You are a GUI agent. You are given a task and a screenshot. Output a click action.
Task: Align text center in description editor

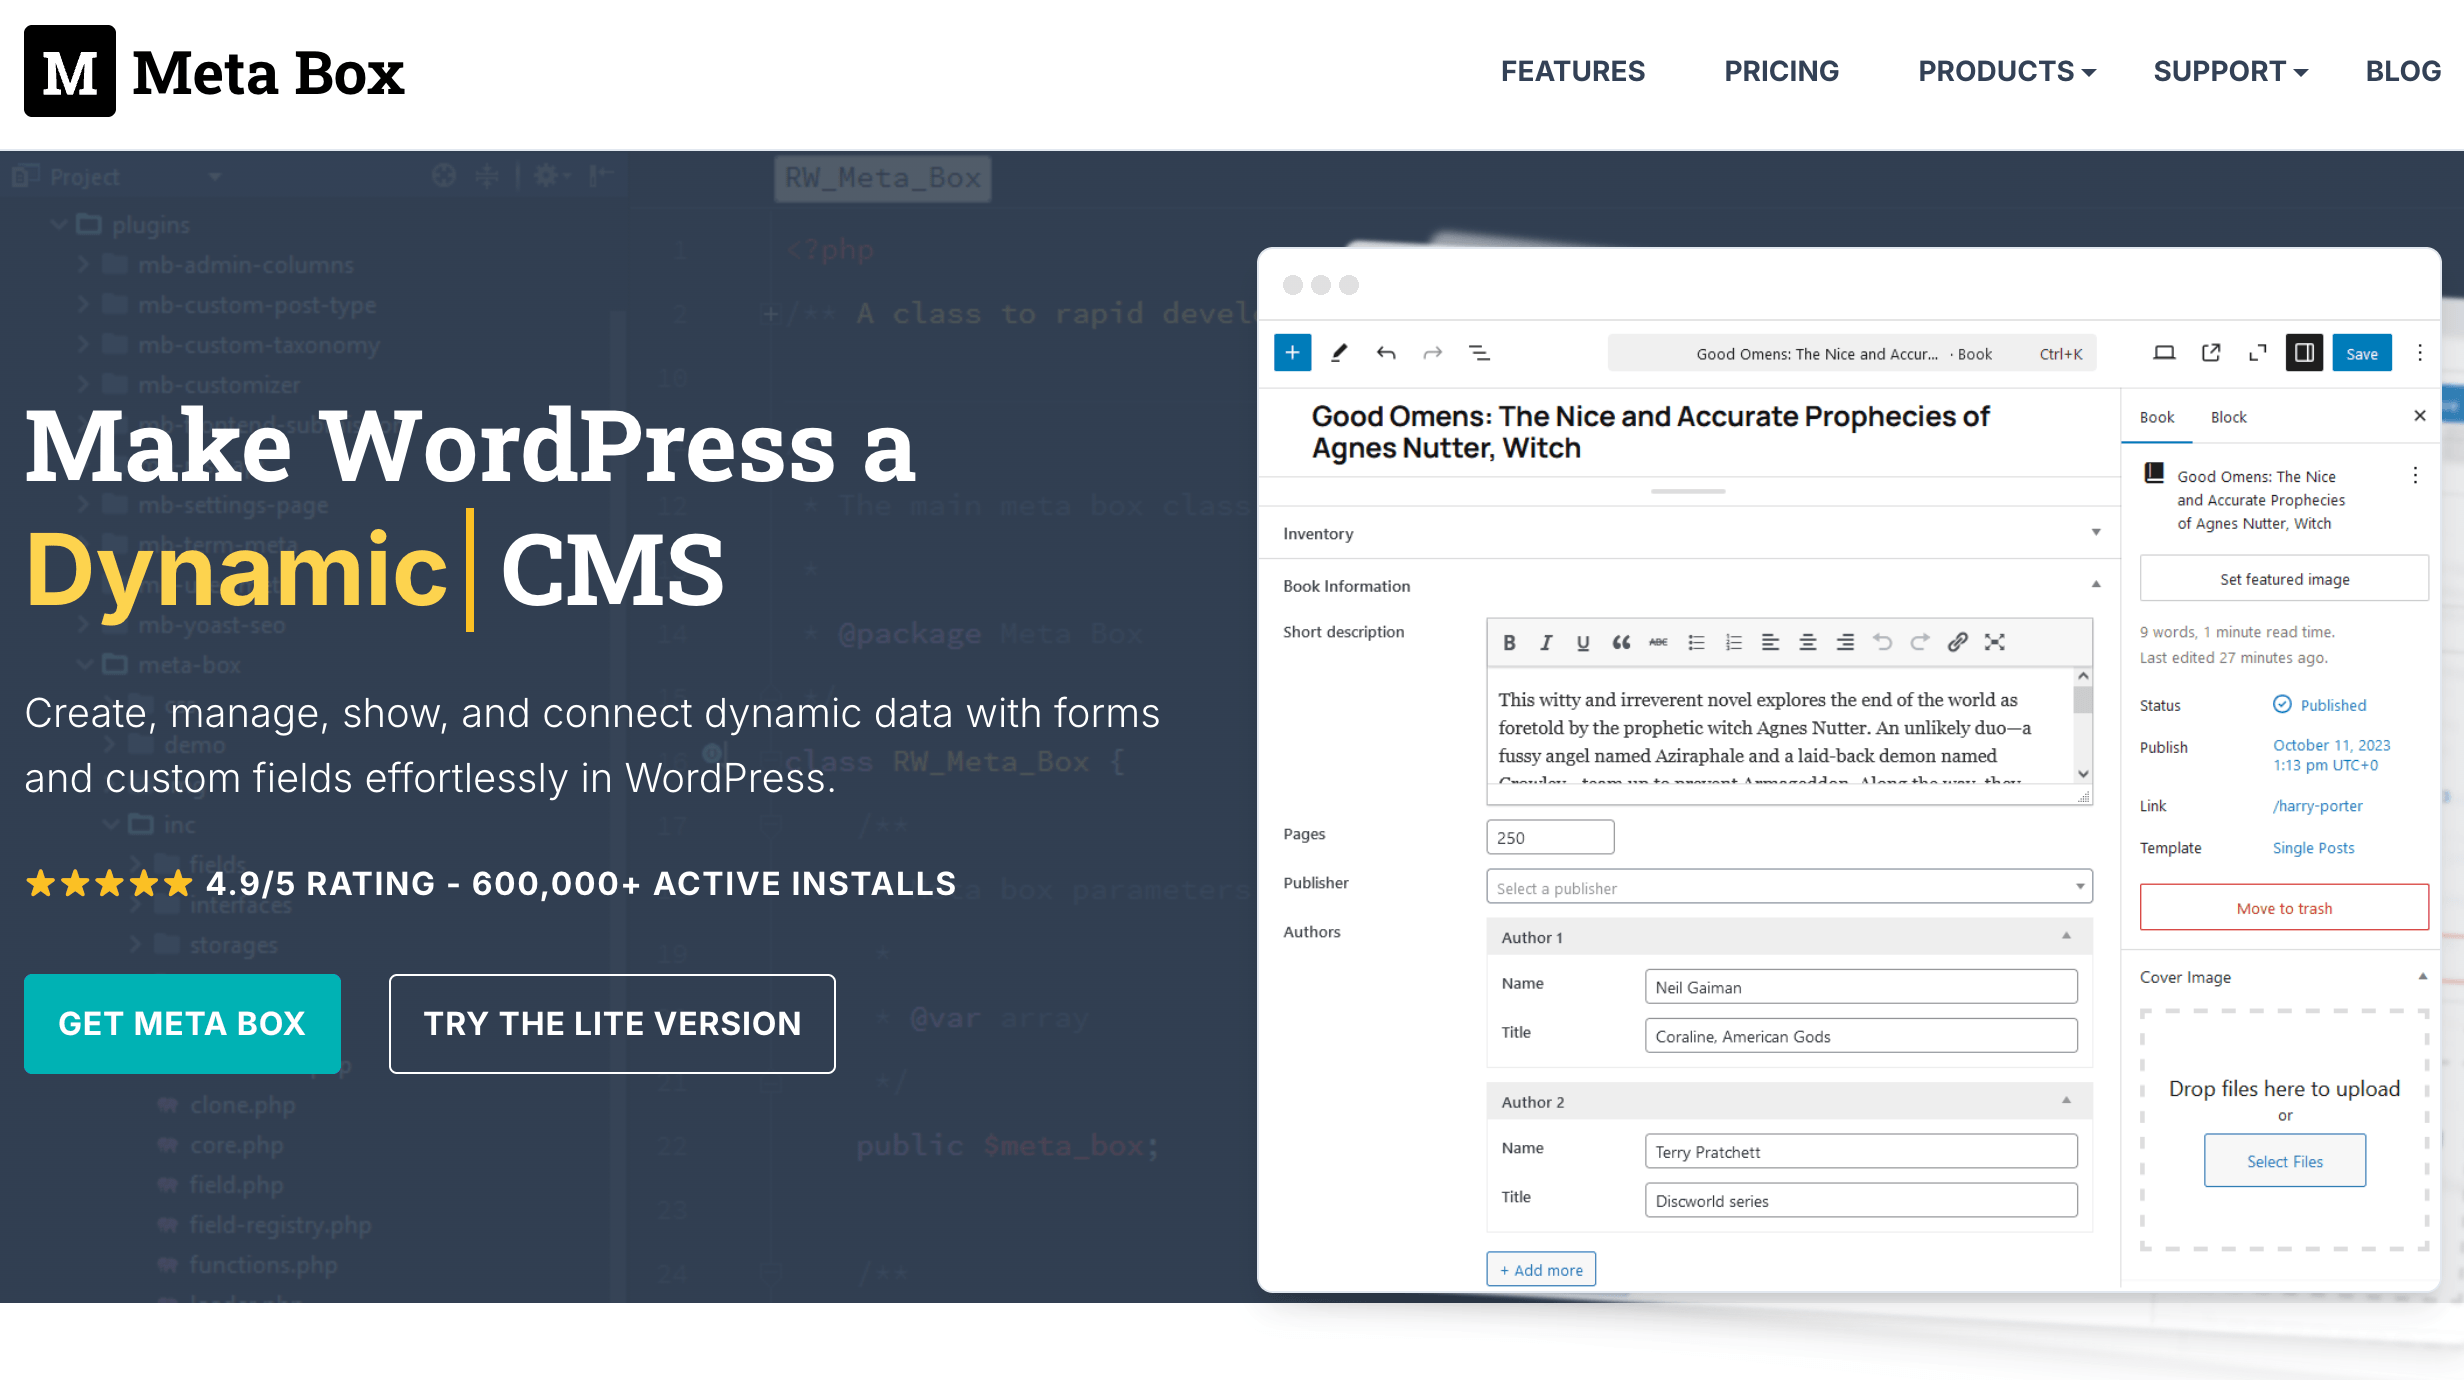click(1808, 642)
